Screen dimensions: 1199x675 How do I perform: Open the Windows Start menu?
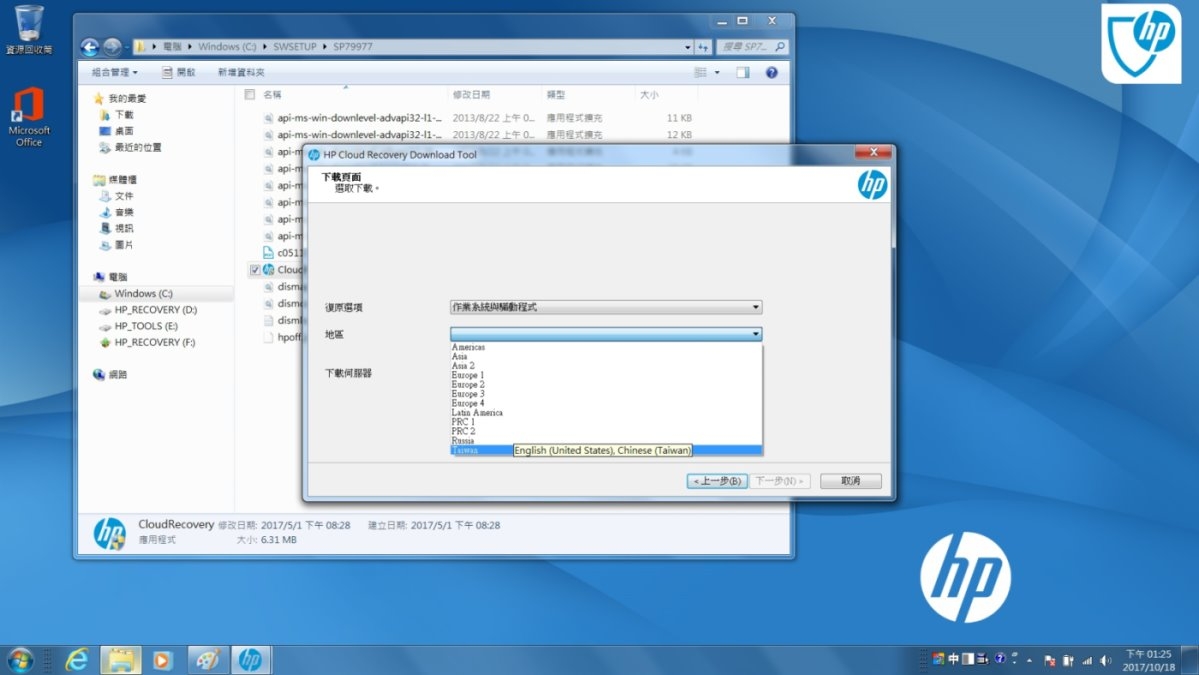pos(21,660)
